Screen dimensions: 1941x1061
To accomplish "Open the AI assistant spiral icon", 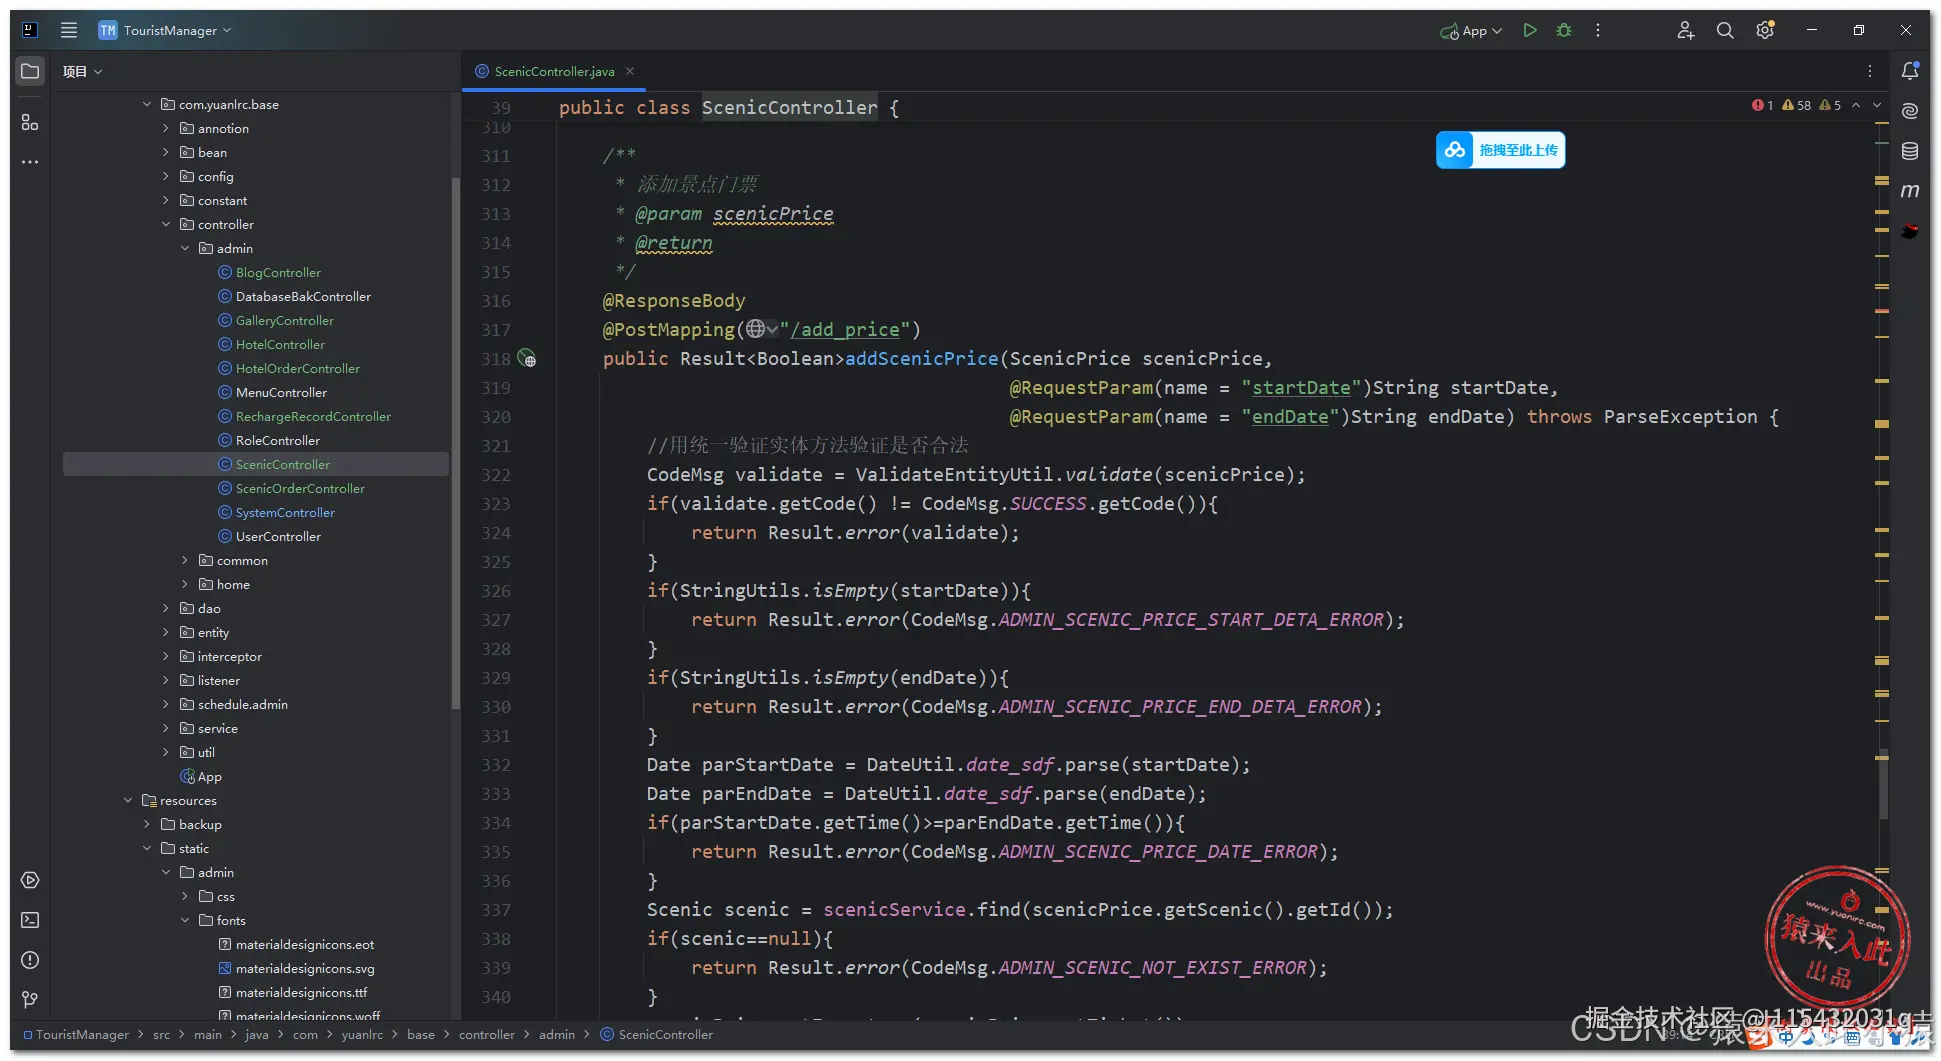I will [1910, 111].
